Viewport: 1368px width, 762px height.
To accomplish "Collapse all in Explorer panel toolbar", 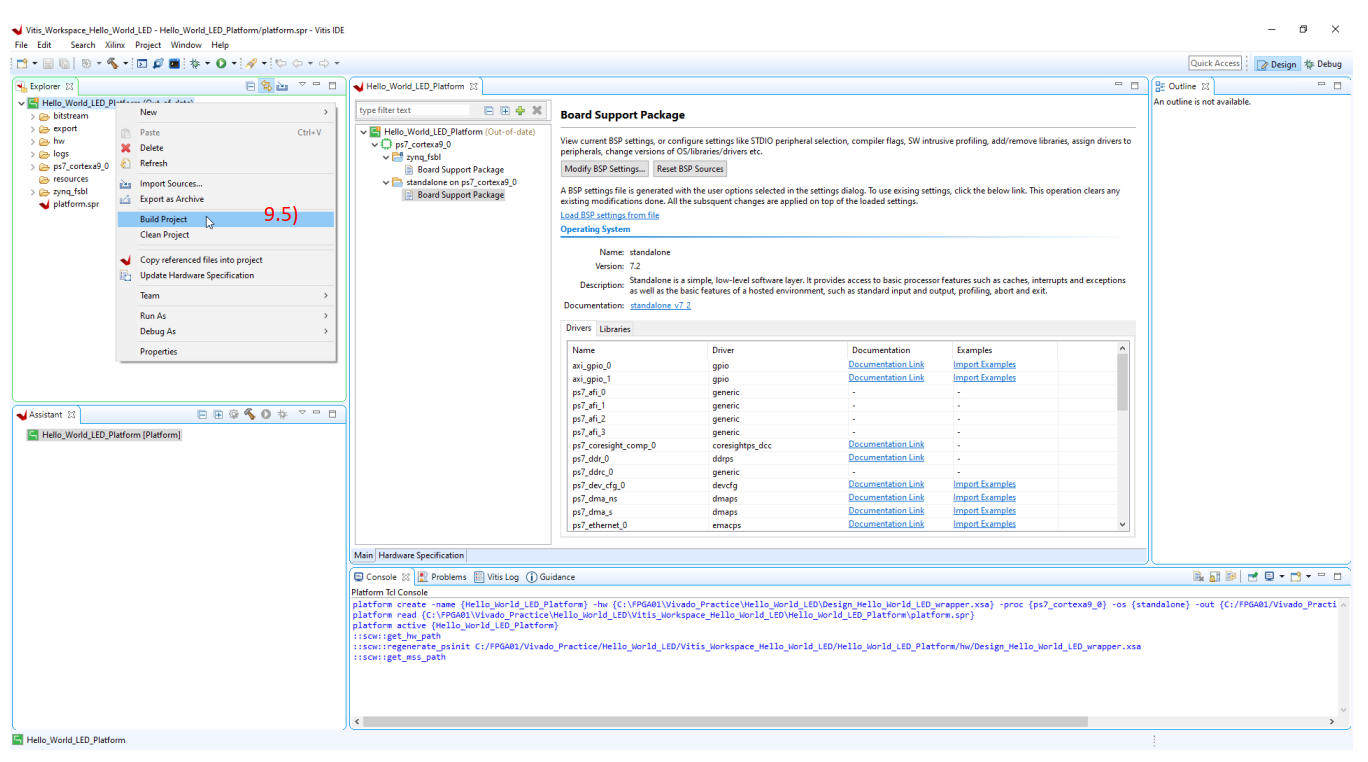I will pyautogui.click(x=250, y=86).
